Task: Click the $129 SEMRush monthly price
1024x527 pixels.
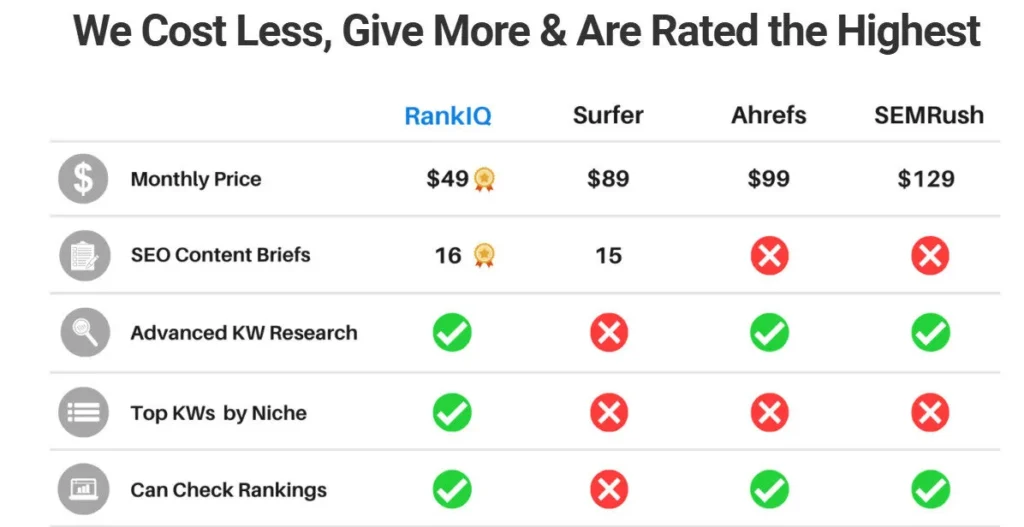Action: (x=926, y=180)
